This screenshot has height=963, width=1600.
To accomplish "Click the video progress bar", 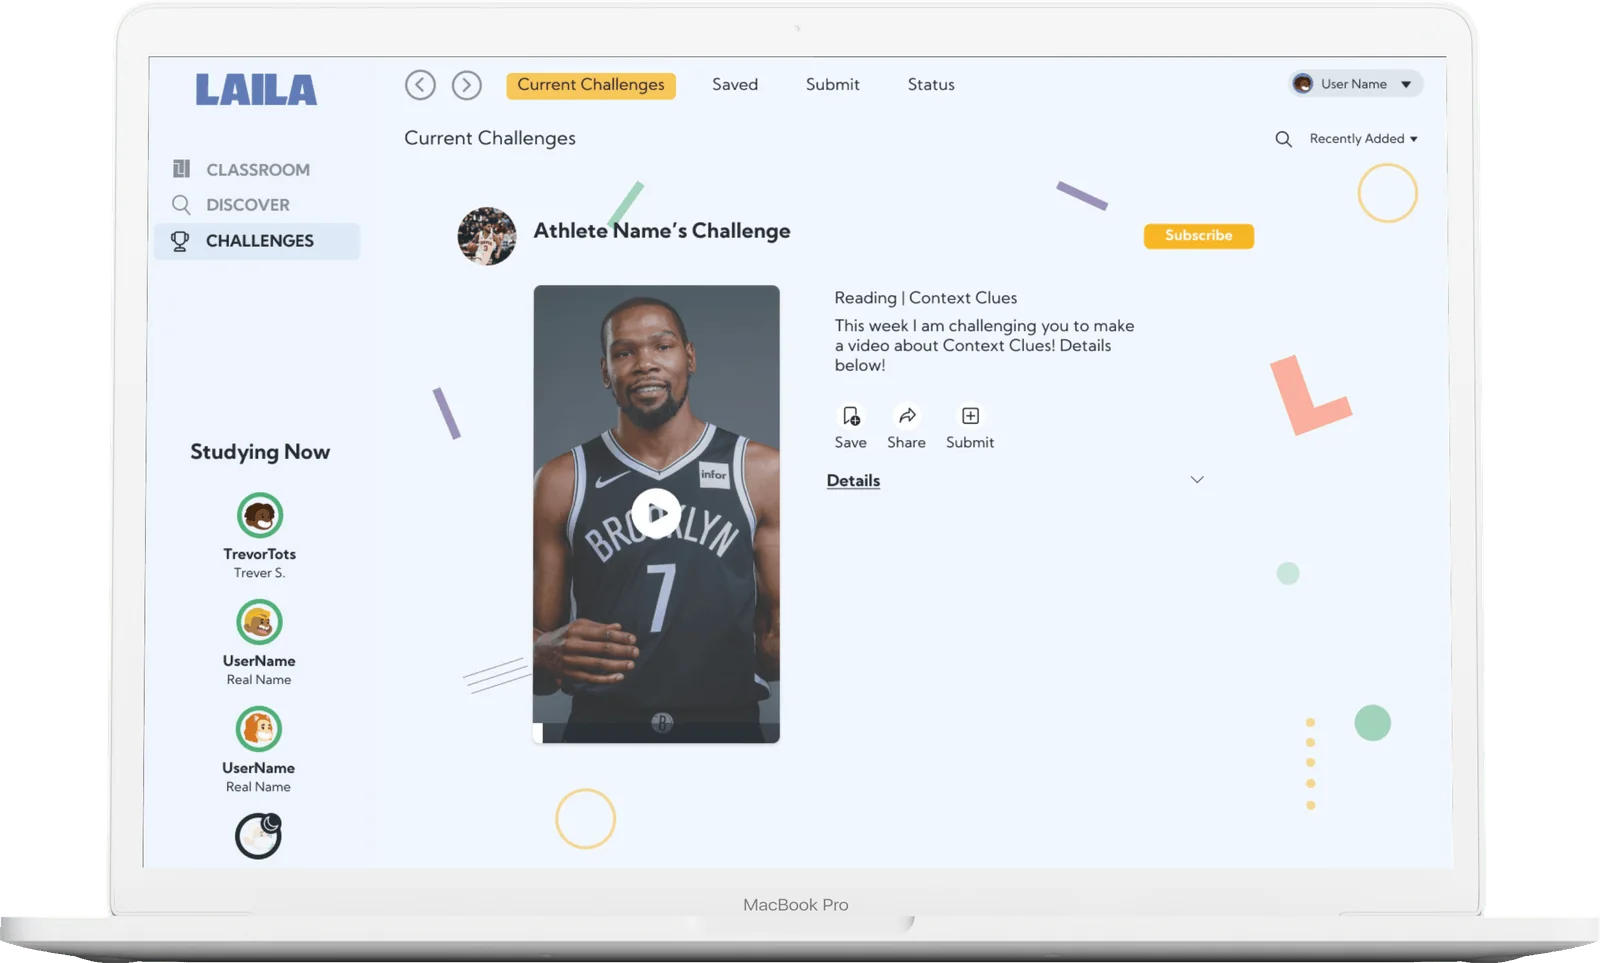I will pos(656,733).
